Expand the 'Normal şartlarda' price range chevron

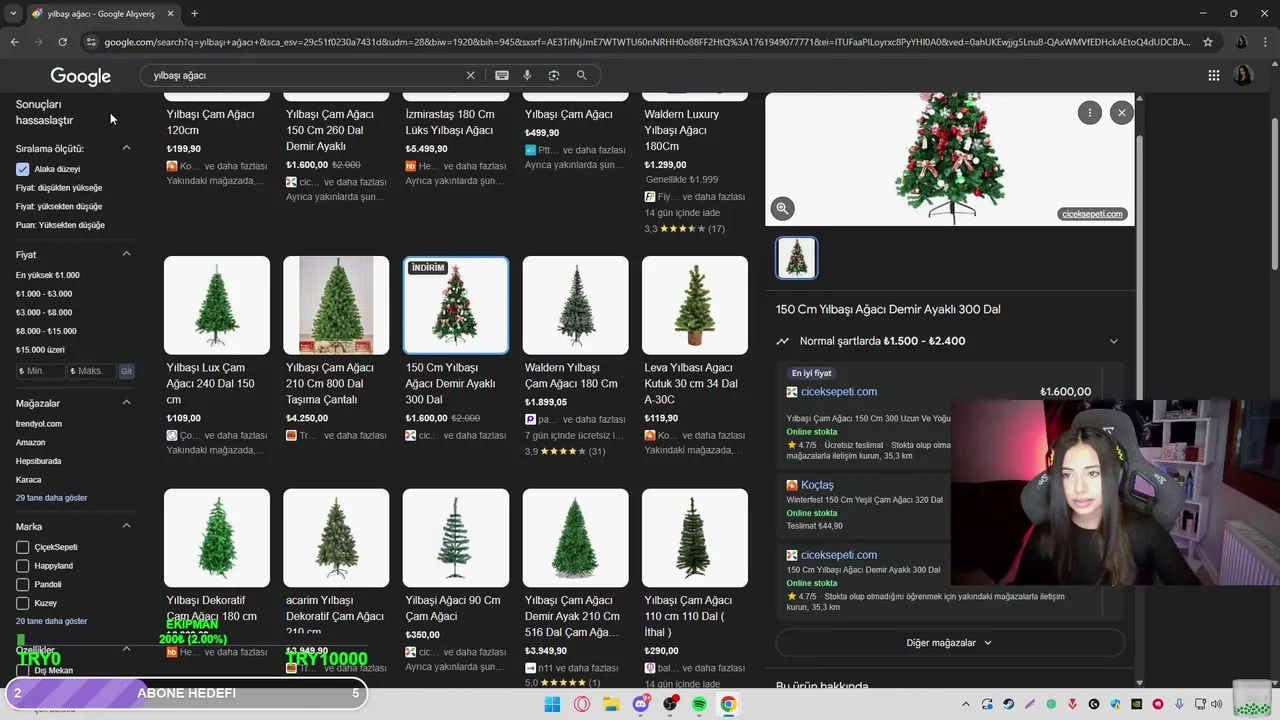tap(1113, 341)
